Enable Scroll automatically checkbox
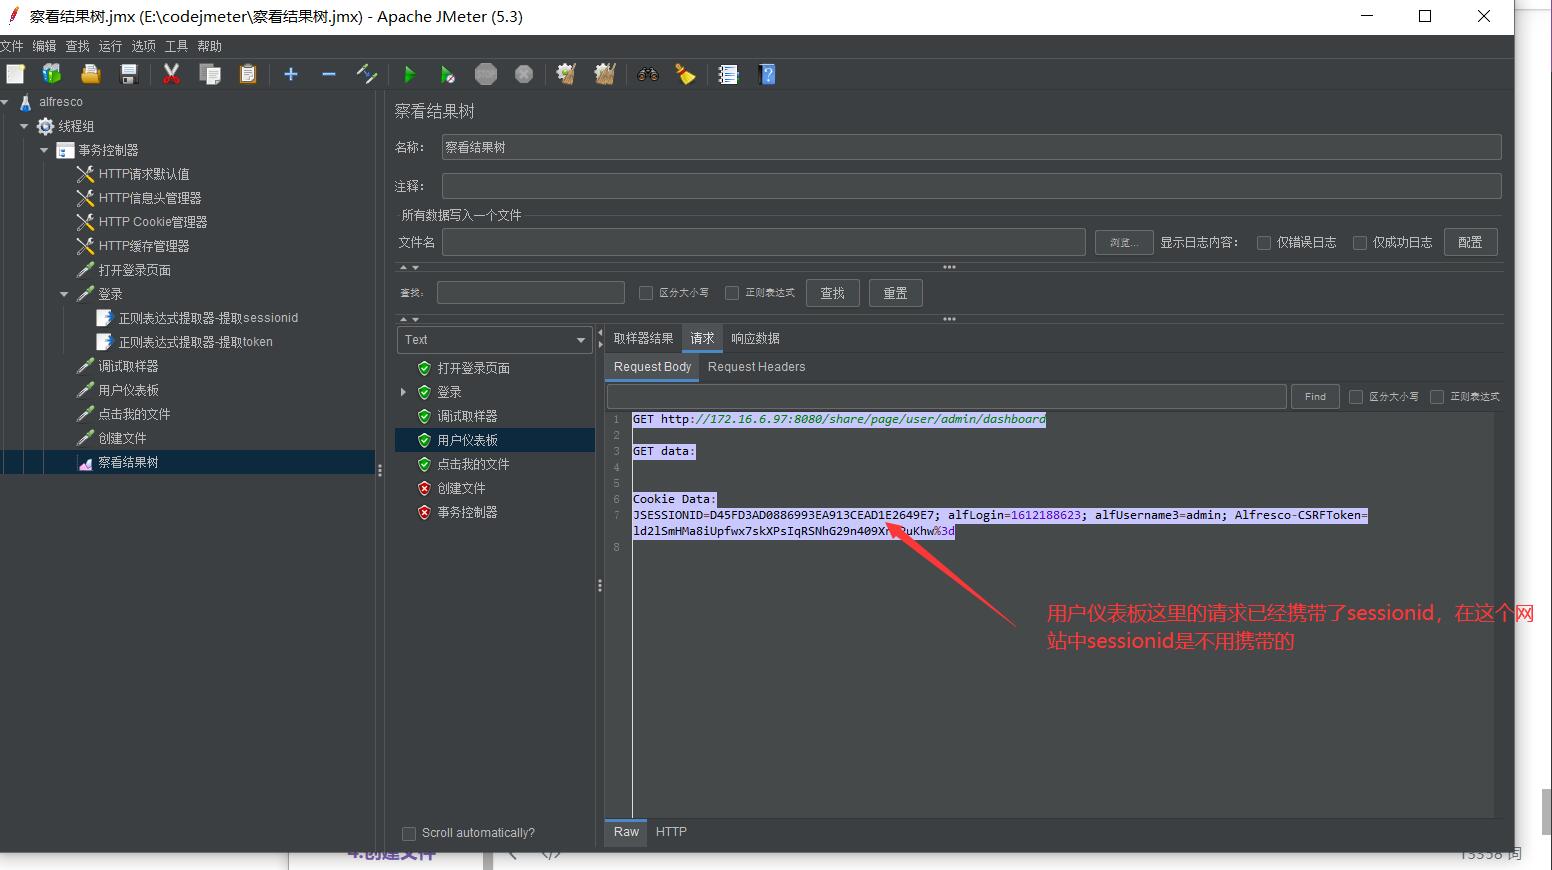The width and height of the screenshot is (1552, 870). (408, 833)
